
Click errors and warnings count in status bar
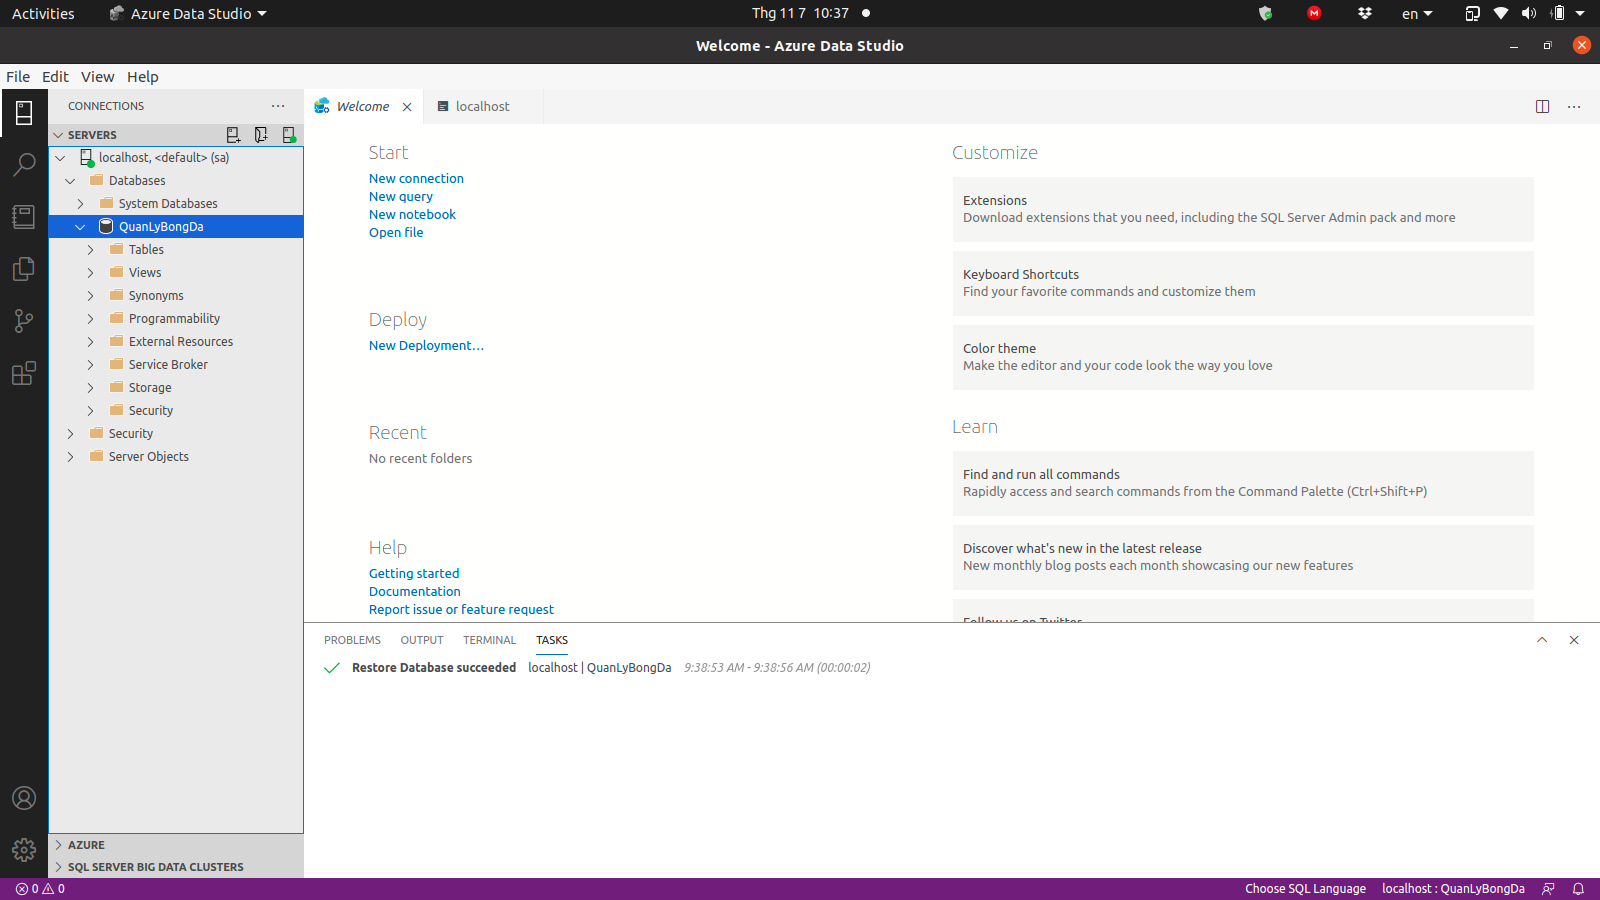click(x=41, y=889)
